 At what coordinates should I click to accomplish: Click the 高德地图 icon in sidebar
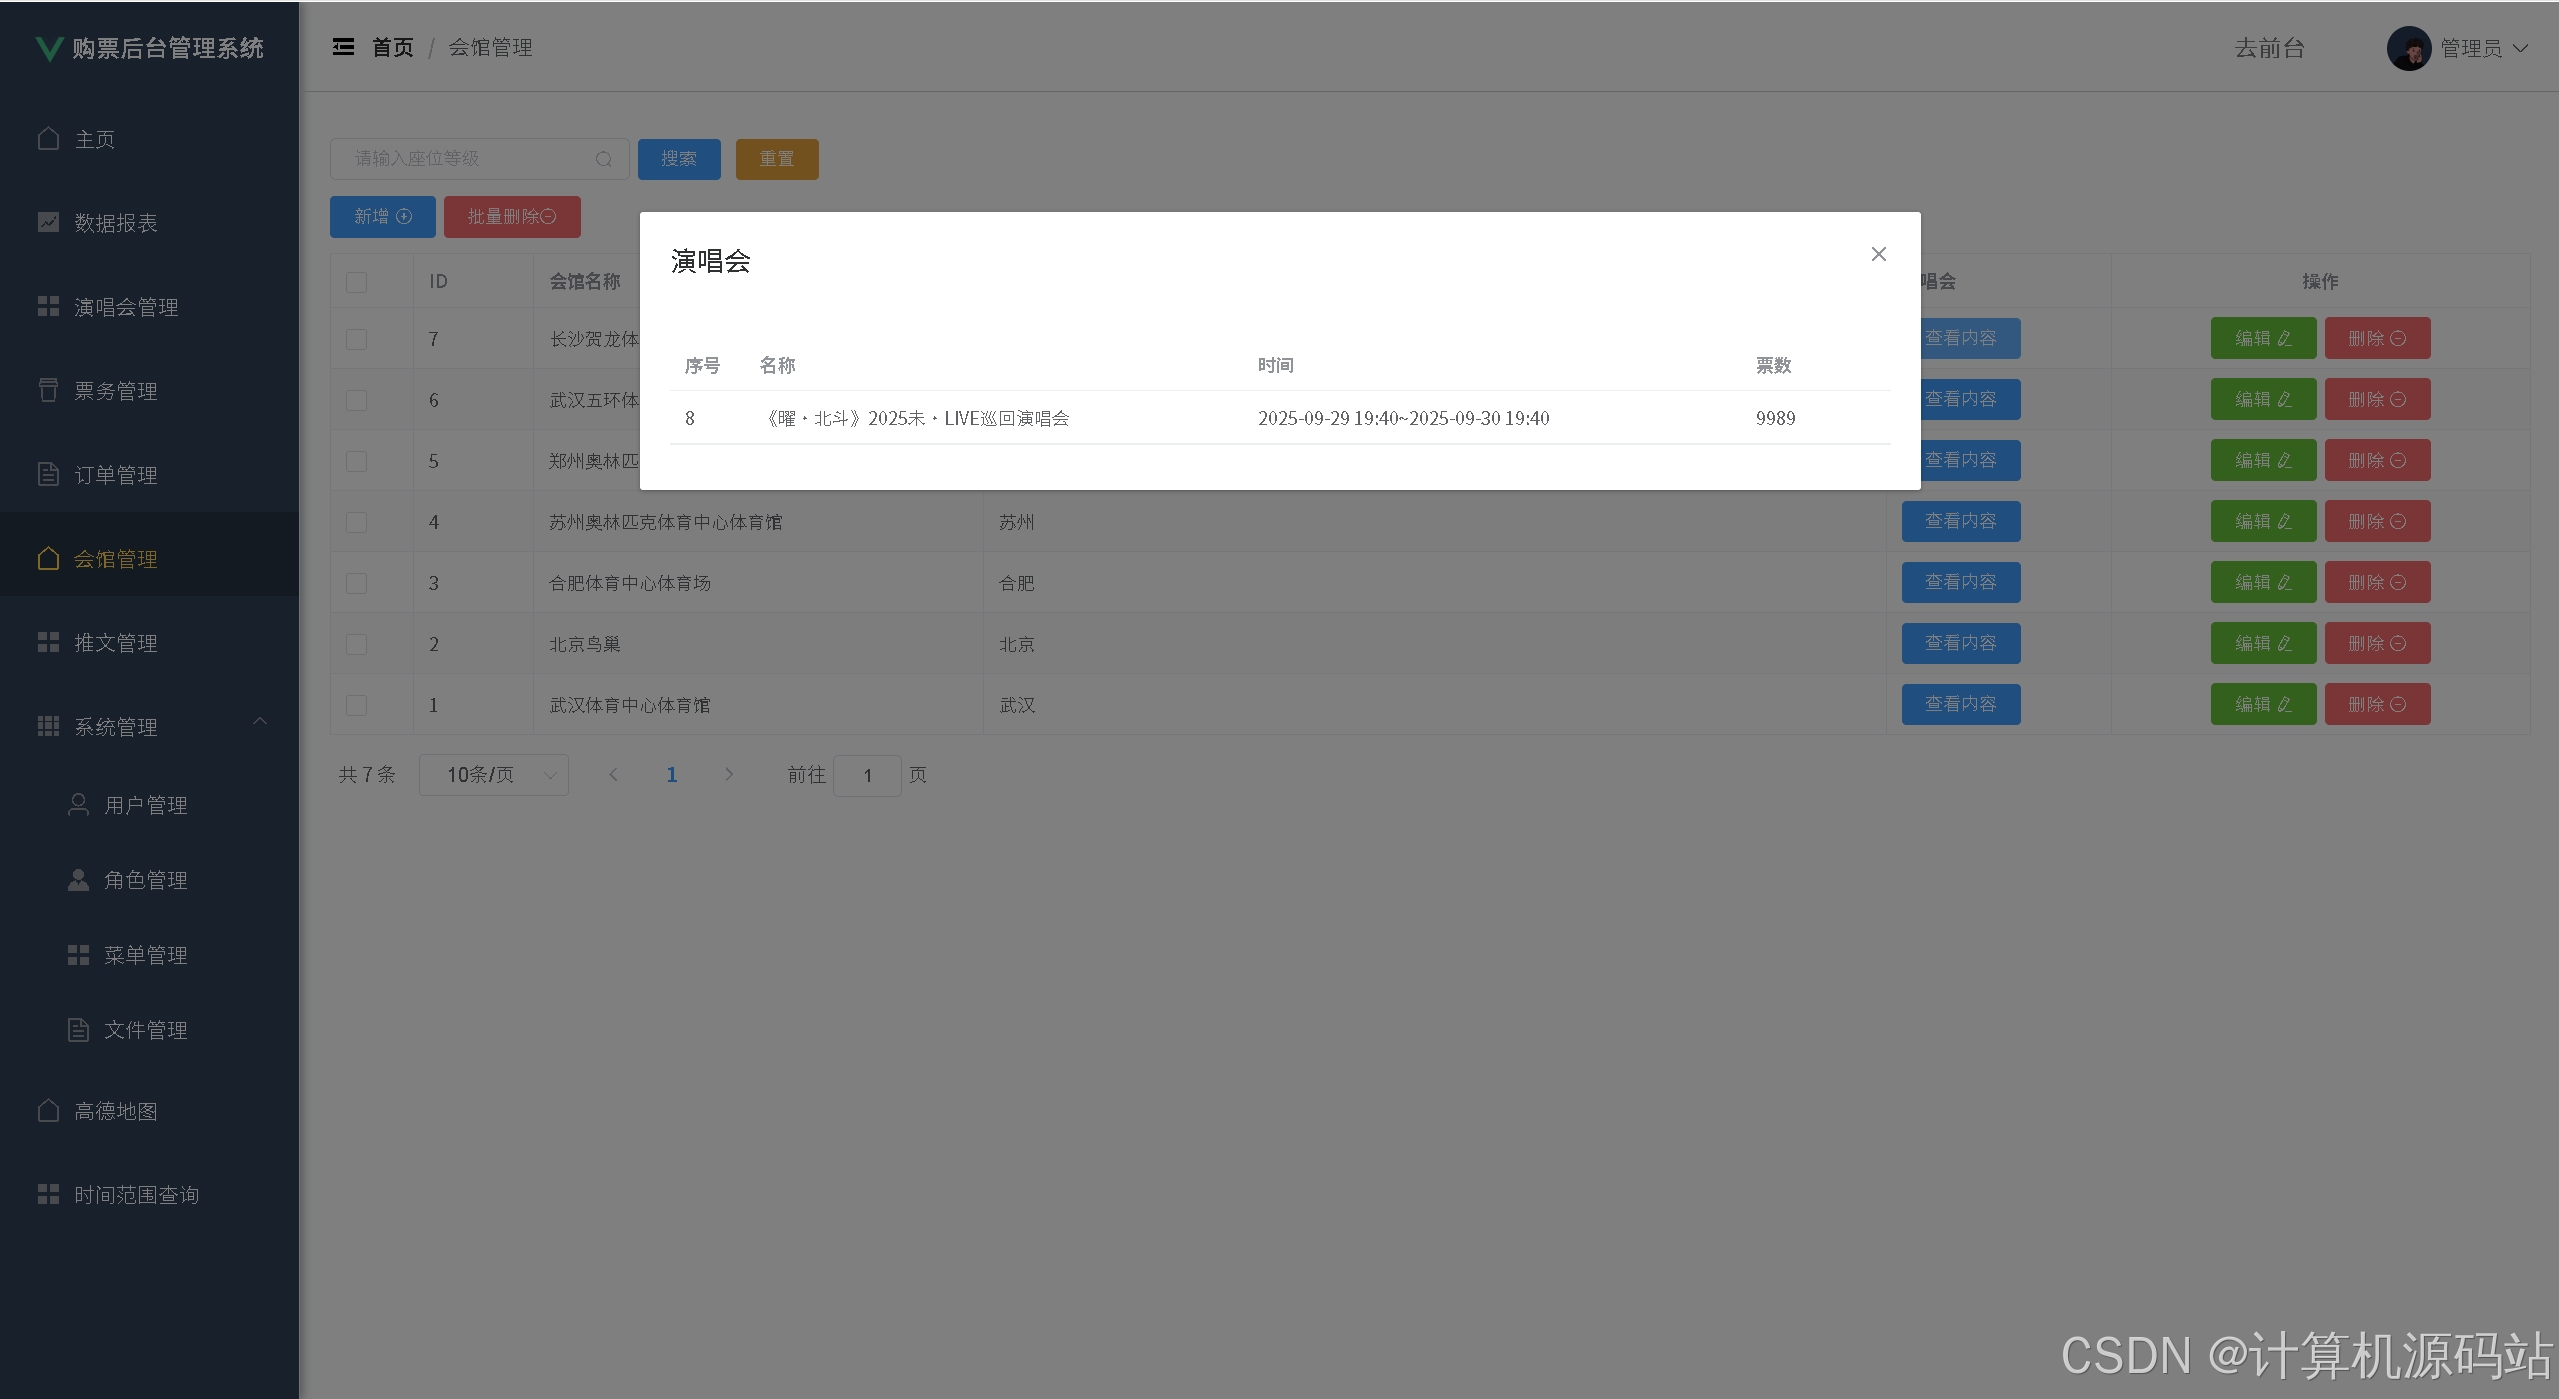coord(48,1110)
